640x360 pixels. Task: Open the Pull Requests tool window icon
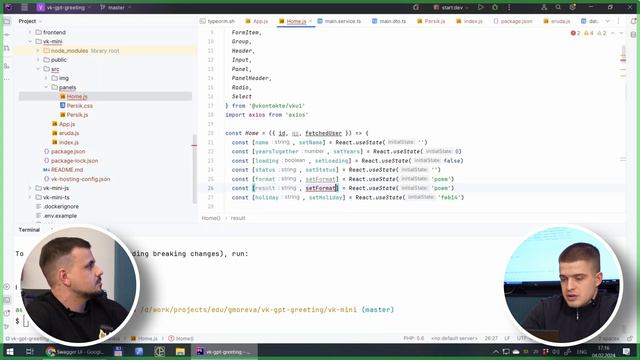[x=7, y=49]
